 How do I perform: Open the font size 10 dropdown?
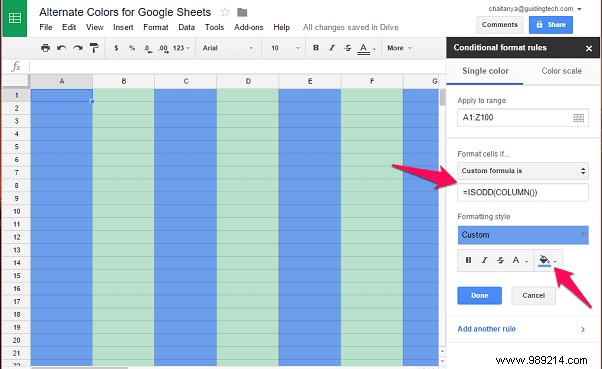coord(285,48)
